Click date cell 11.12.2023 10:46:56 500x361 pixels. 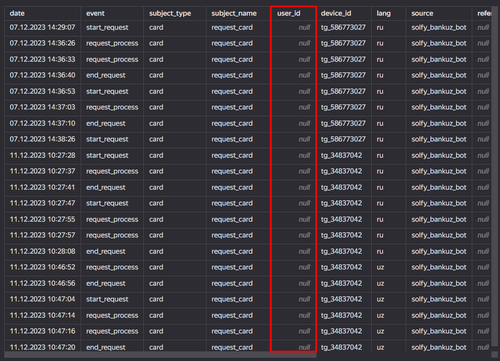pyautogui.click(x=42, y=283)
